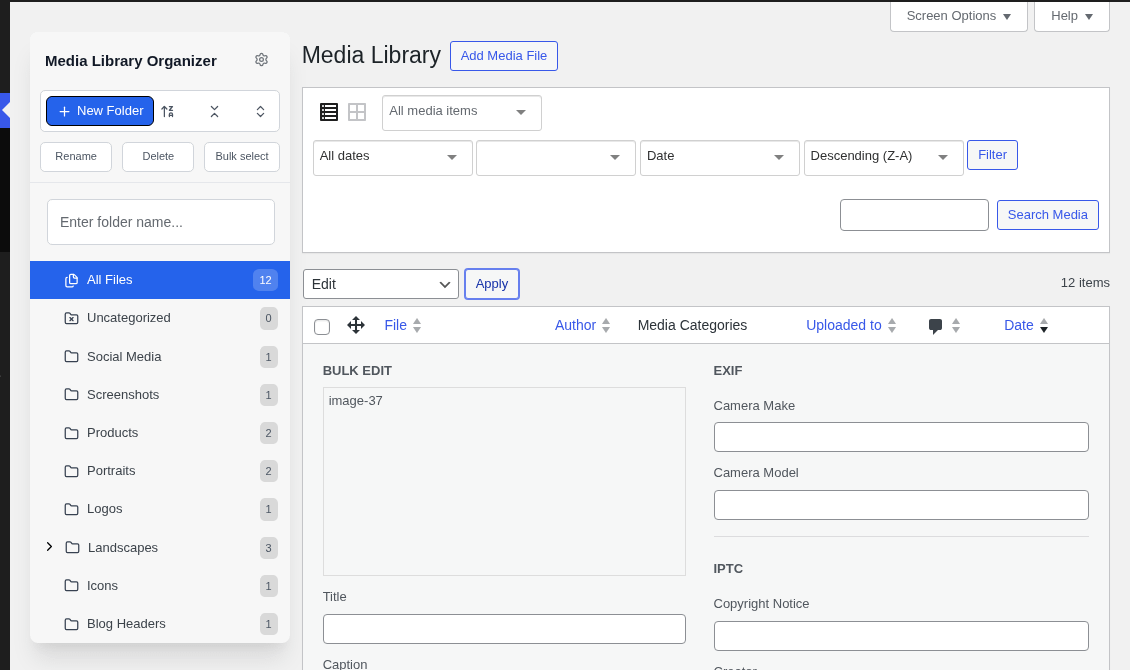Open the All dates dropdown
The image size is (1130, 670).
(392, 157)
